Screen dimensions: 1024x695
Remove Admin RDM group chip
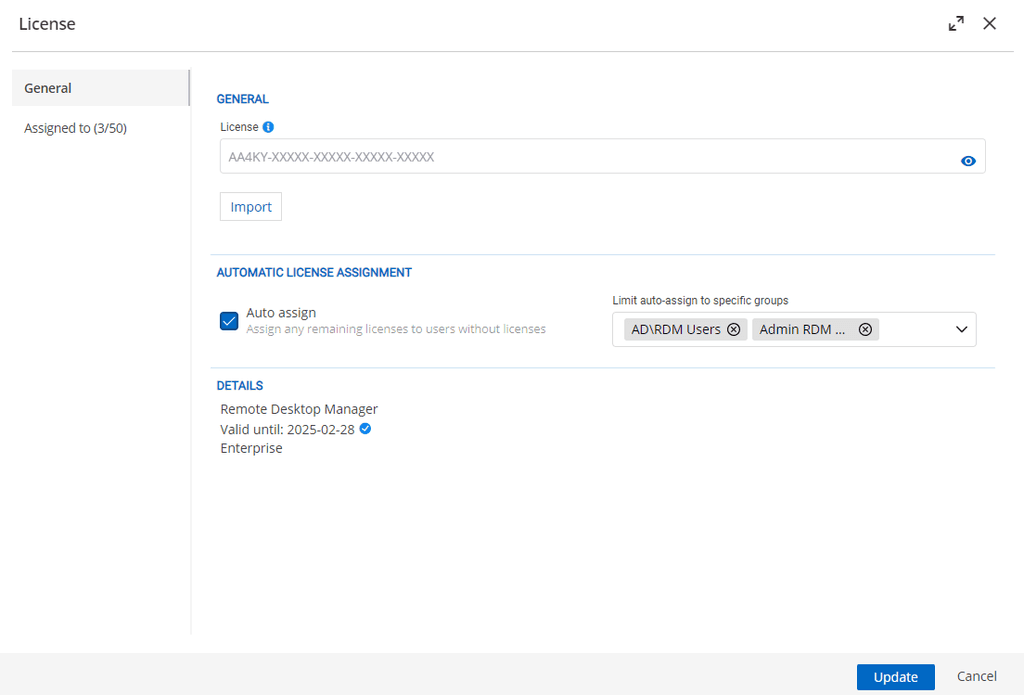coord(865,329)
